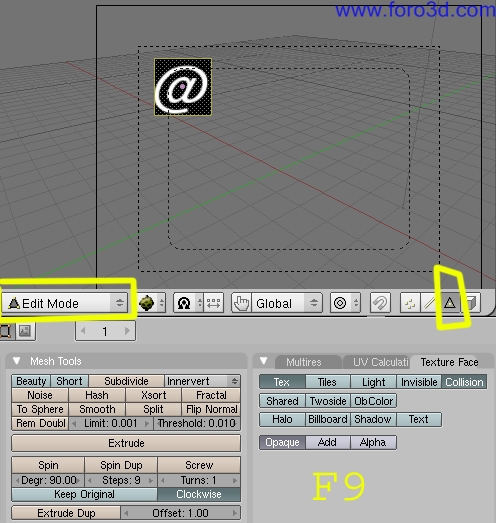Toggle move object centers only icon
496x523 pixels.
click(x=213, y=303)
